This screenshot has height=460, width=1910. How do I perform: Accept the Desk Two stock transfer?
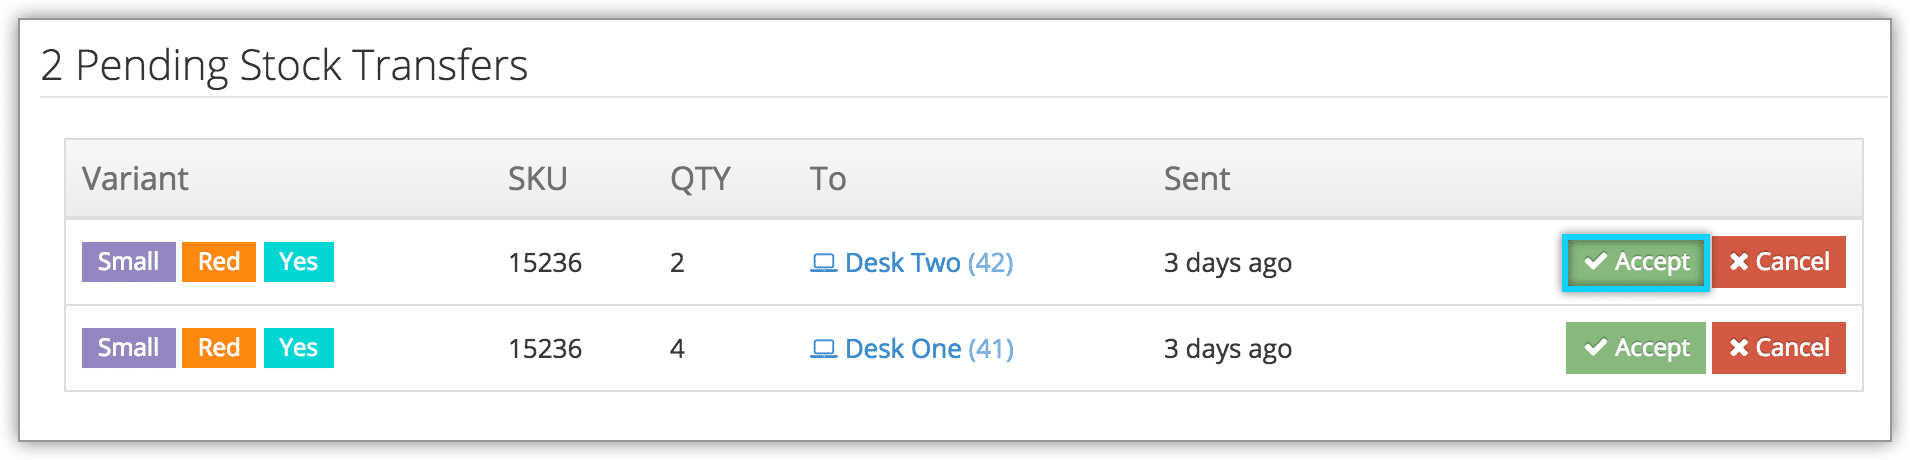pos(1635,262)
